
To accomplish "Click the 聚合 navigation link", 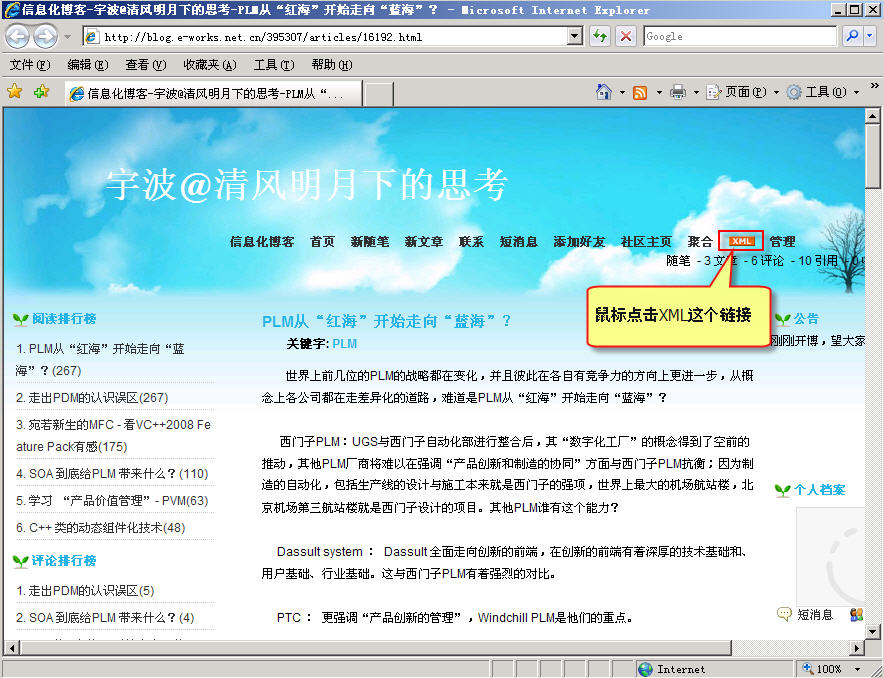I will (x=700, y=242).
